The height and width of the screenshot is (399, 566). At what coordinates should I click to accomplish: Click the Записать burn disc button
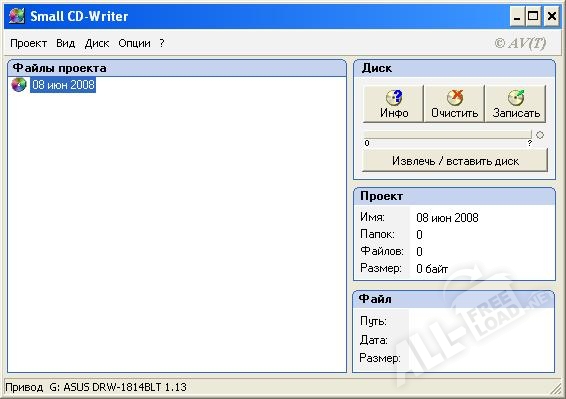pyautogui.click(x=516, y=104)
